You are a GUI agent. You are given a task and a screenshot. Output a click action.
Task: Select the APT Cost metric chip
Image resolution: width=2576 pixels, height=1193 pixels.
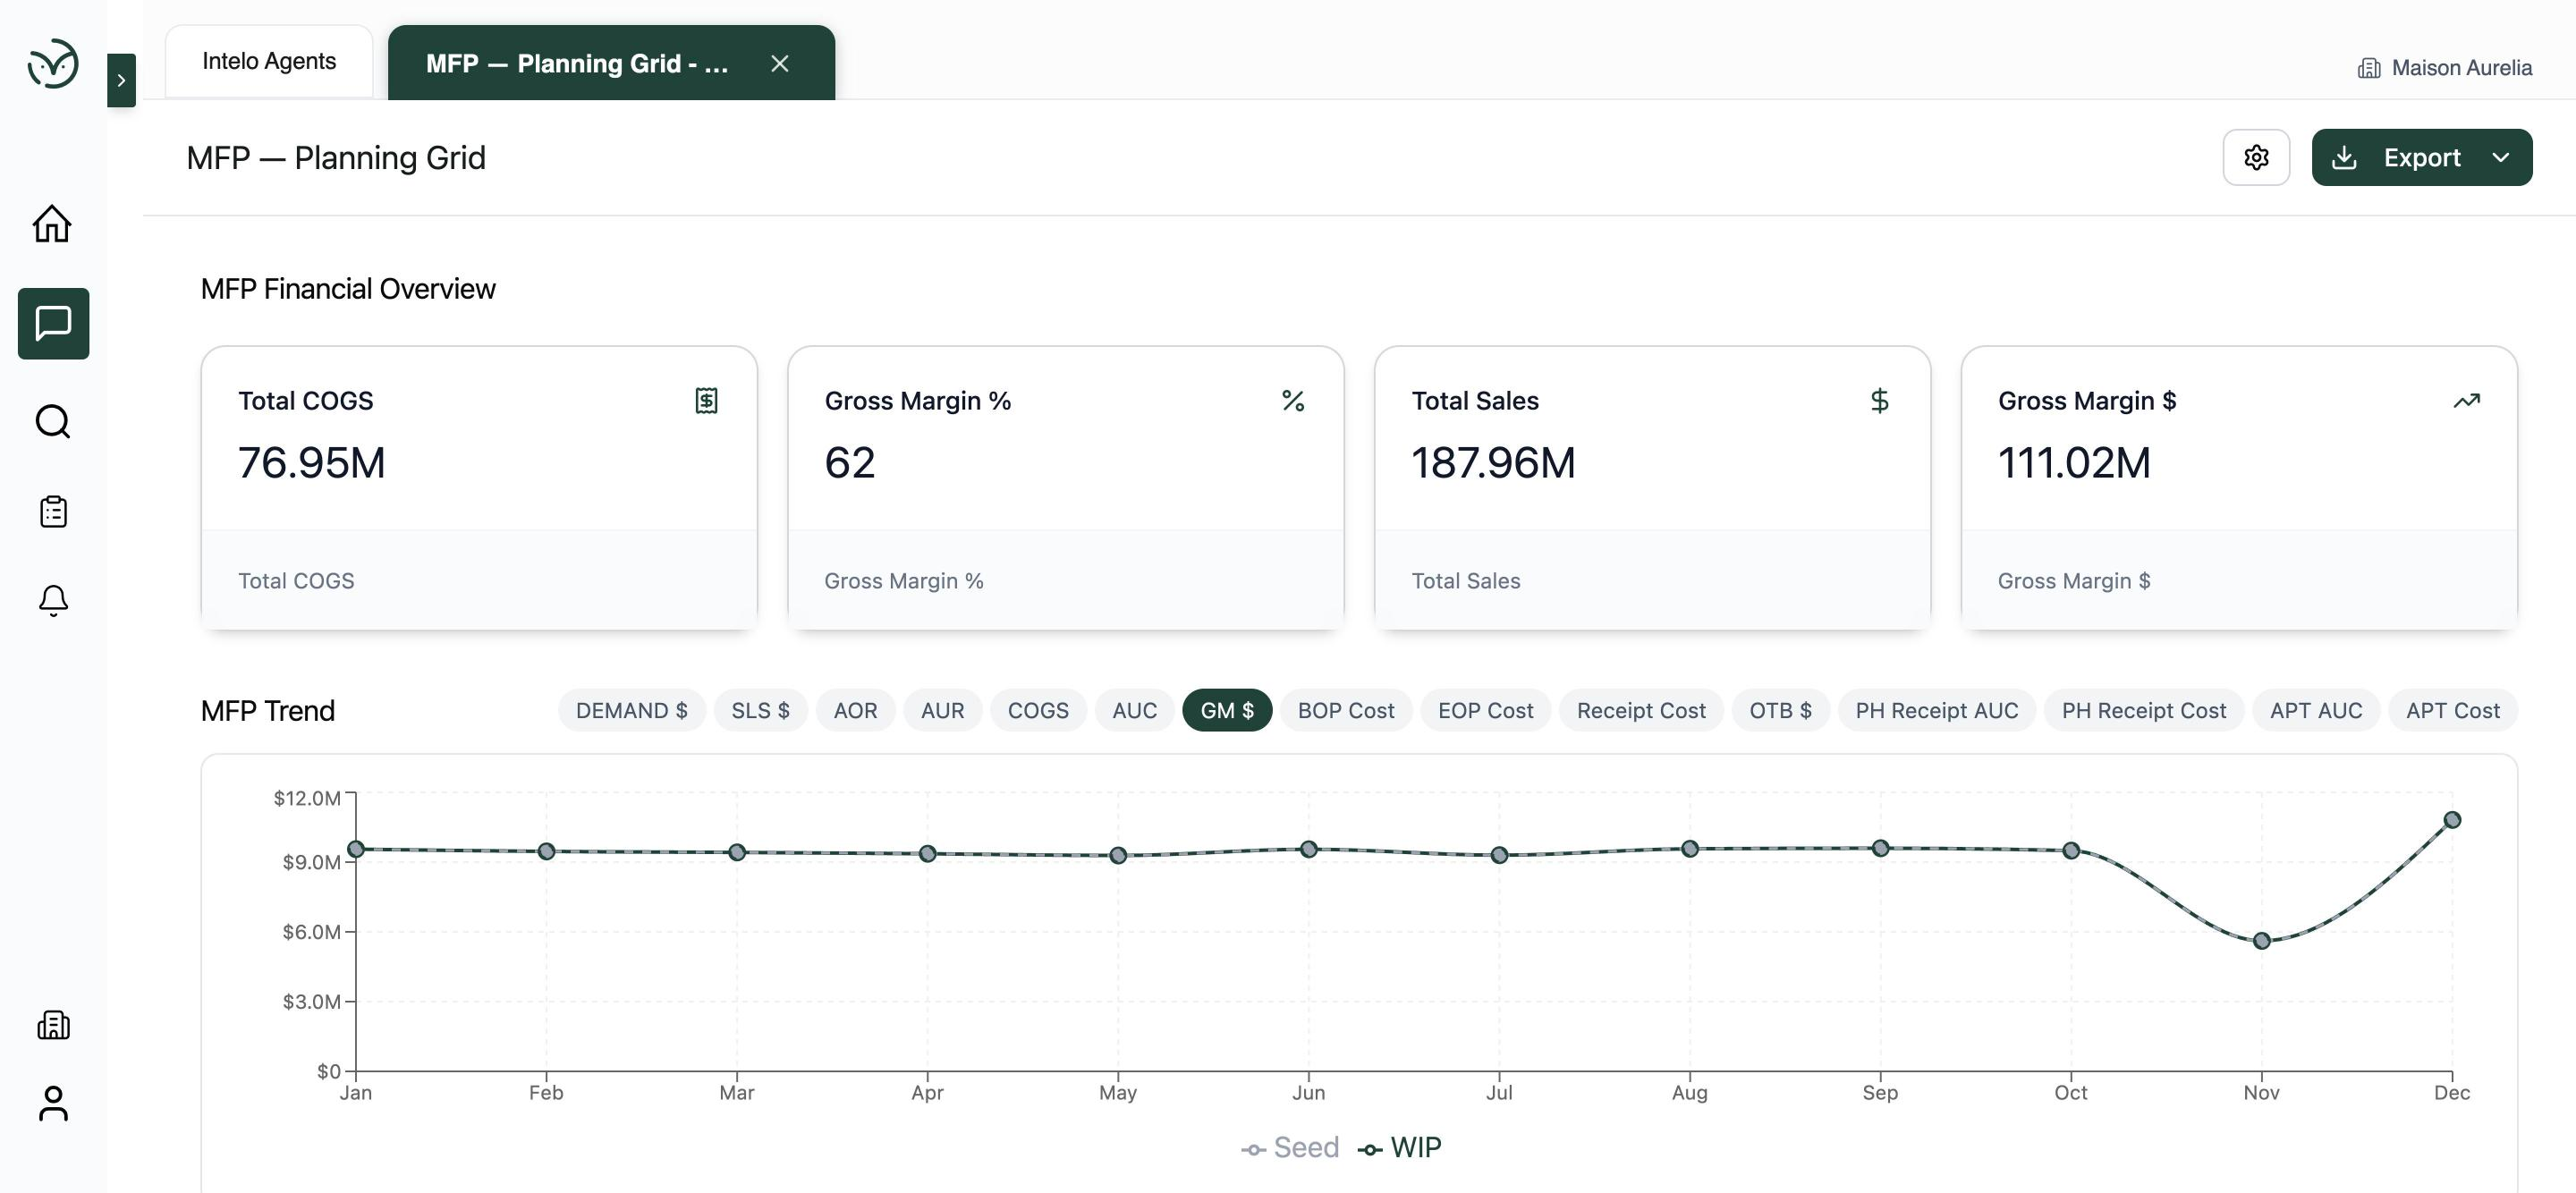point(2452,710)
